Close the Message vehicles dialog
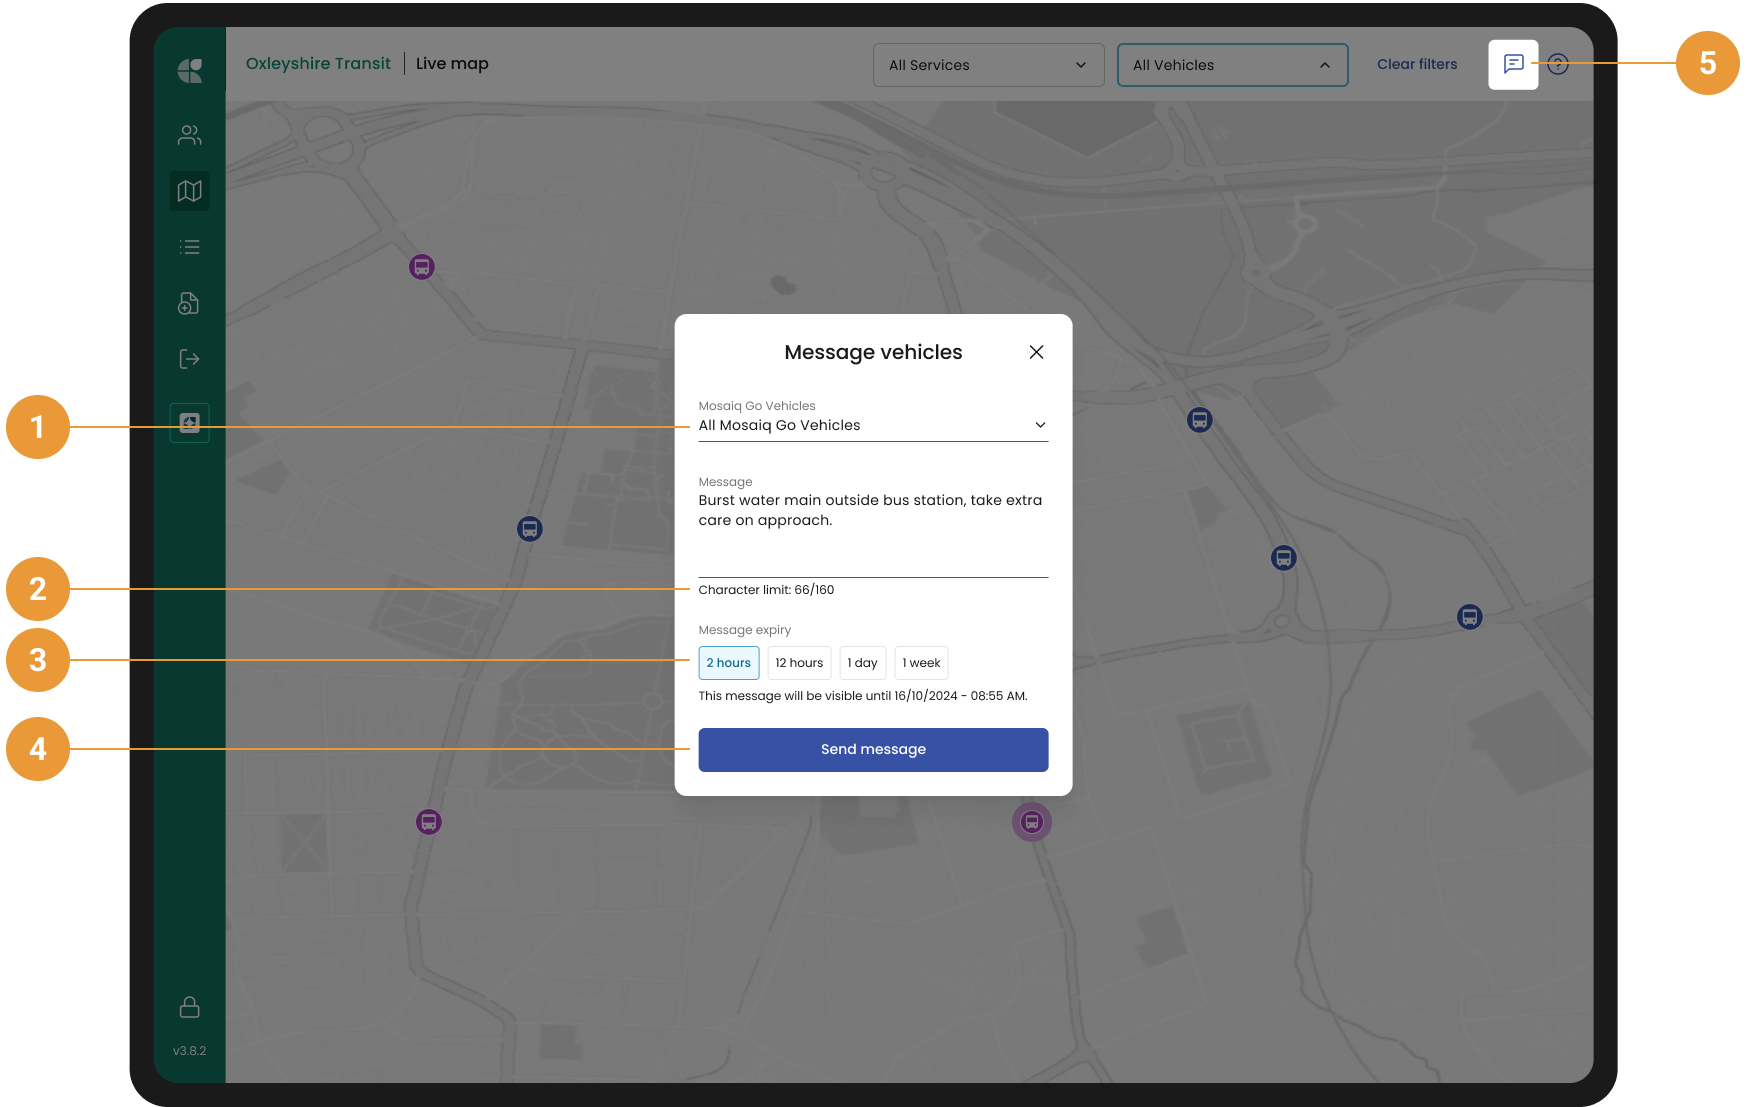The height and width of the screenshot is (1107, 1746). click(1036, 352)
